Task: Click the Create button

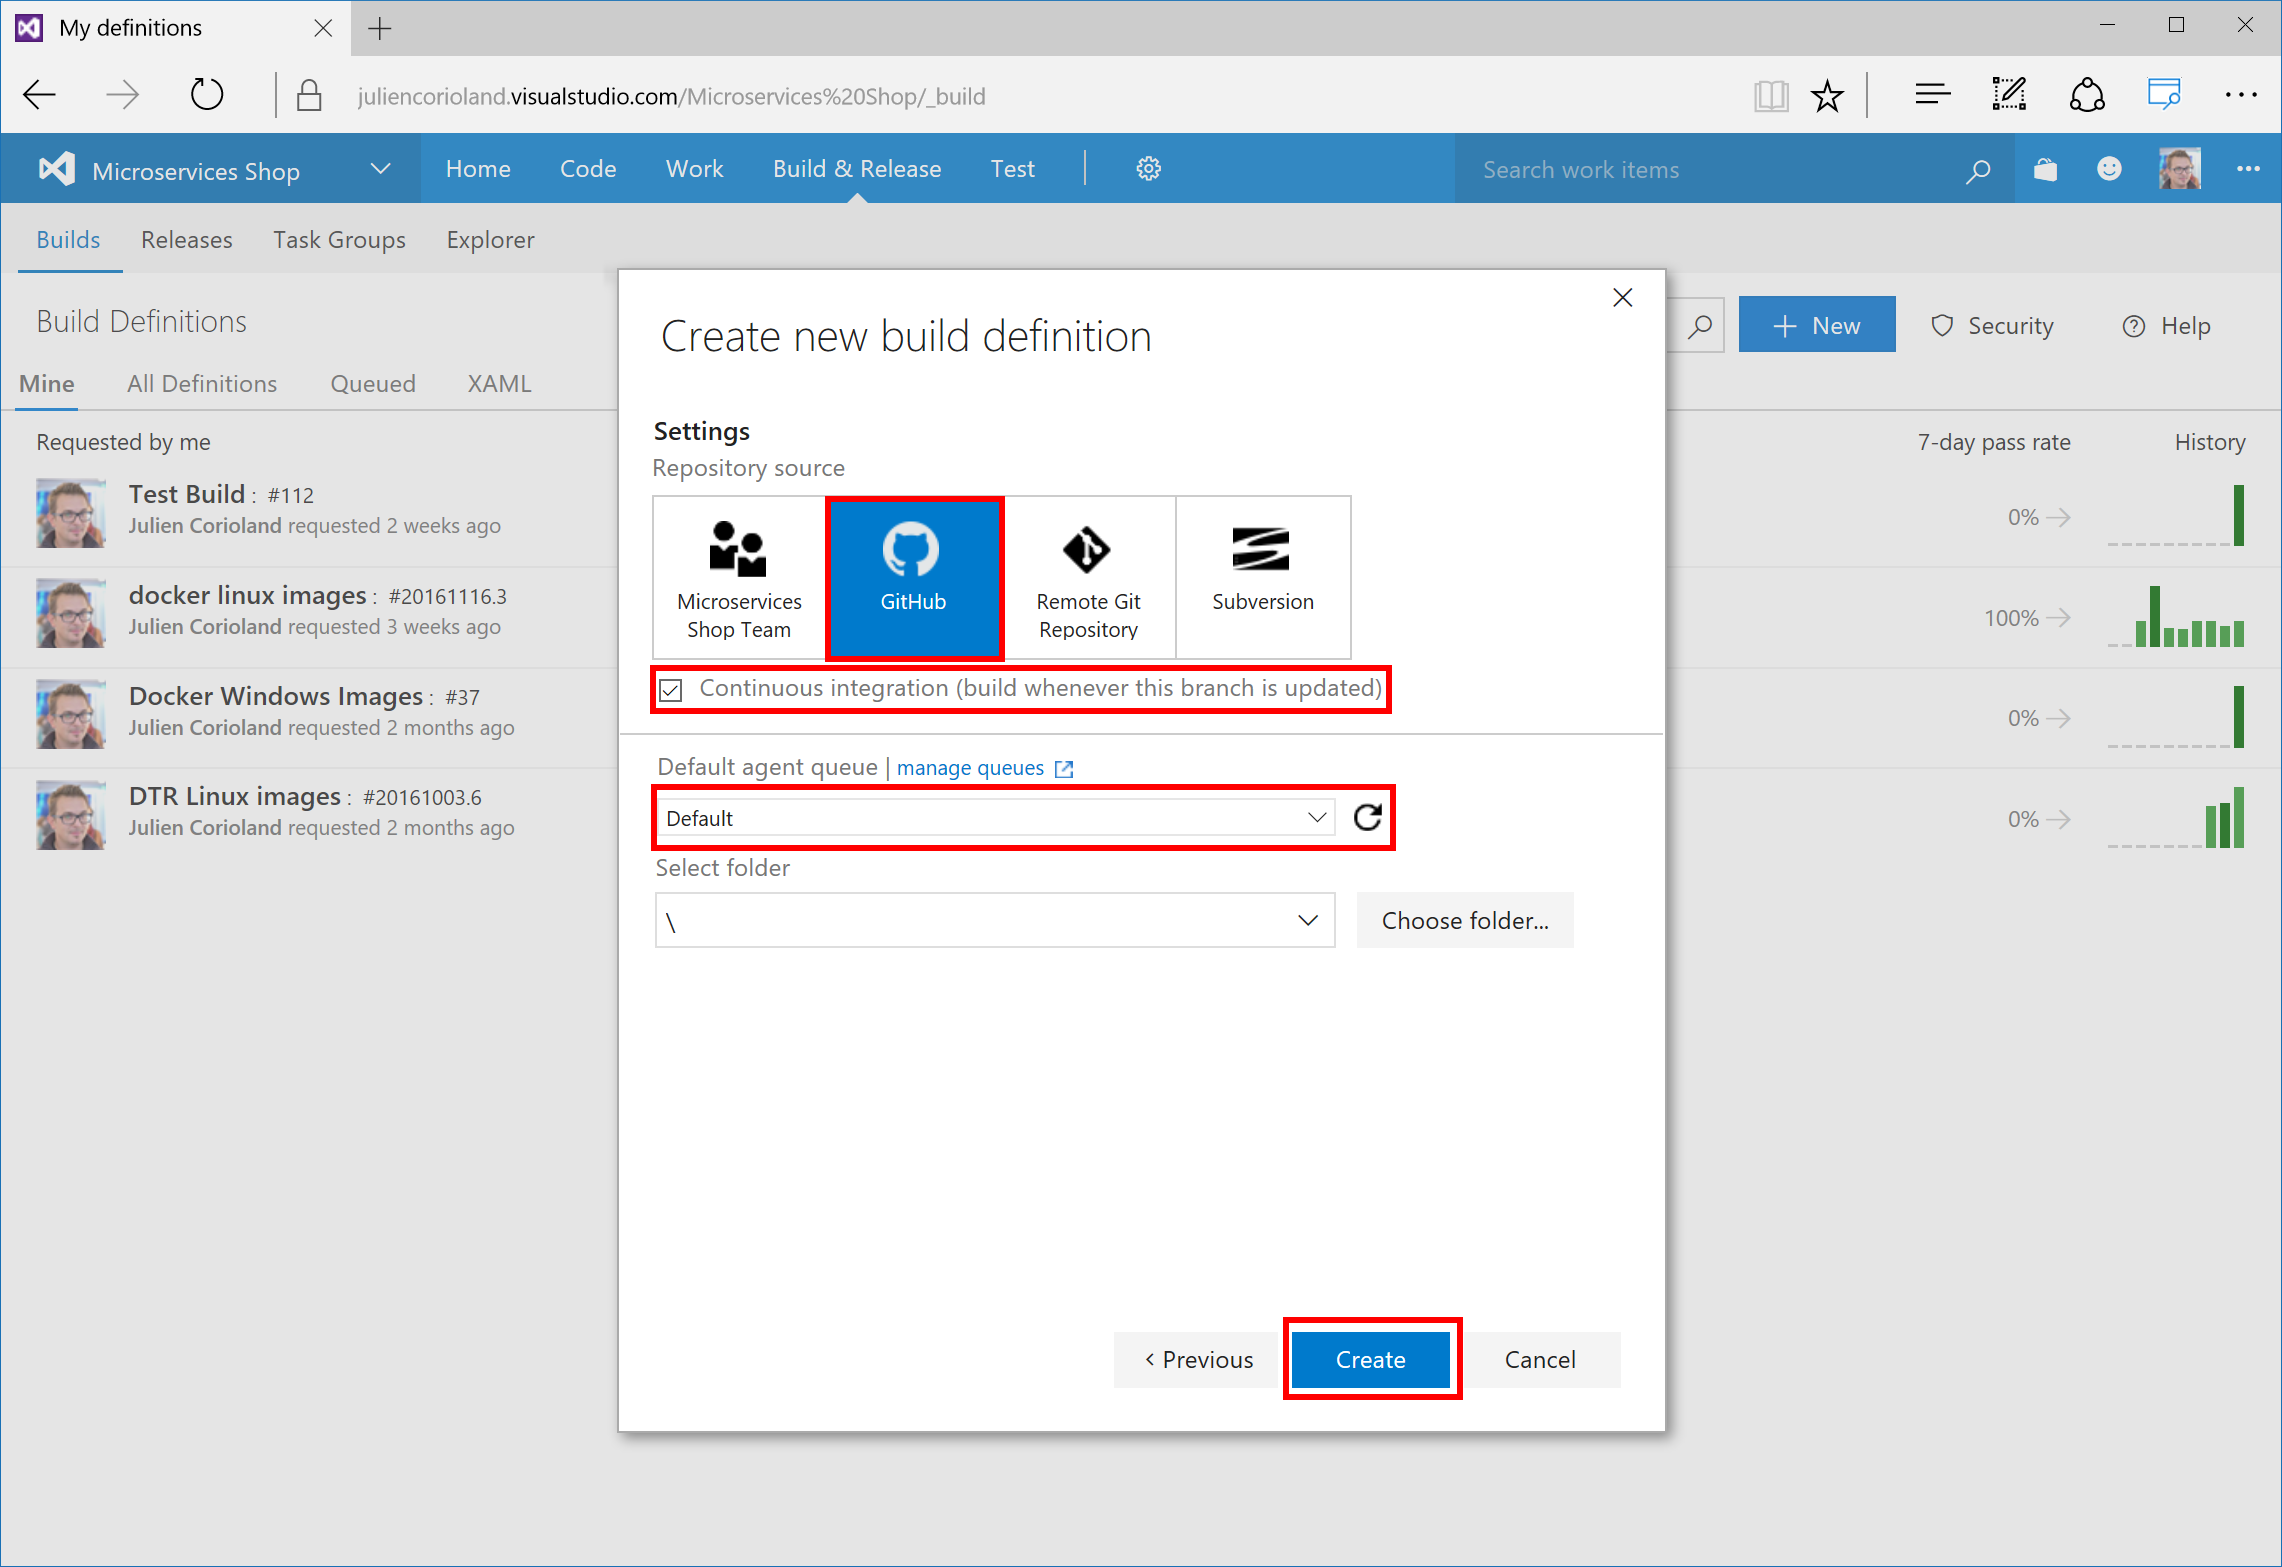Action: click(1370, 1359)
